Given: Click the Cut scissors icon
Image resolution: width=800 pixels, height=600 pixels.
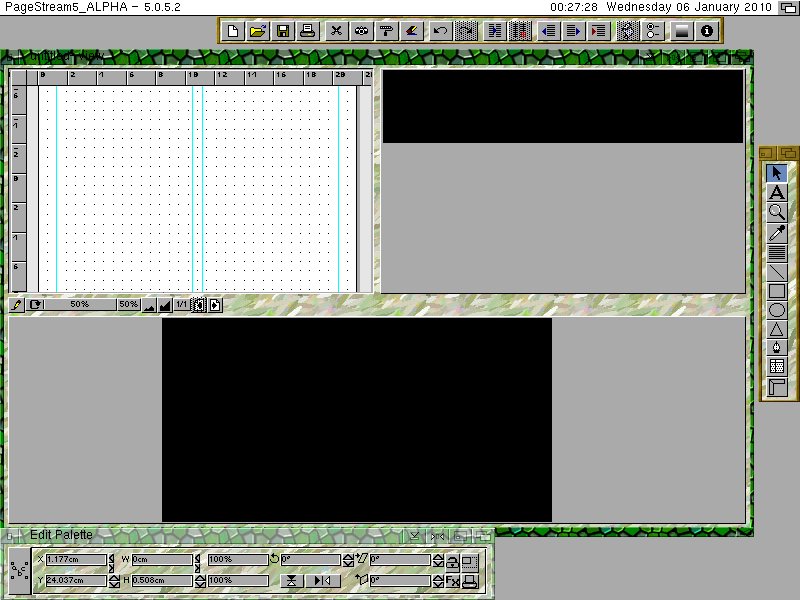Looking at the screenshot, I should [336, 31].
